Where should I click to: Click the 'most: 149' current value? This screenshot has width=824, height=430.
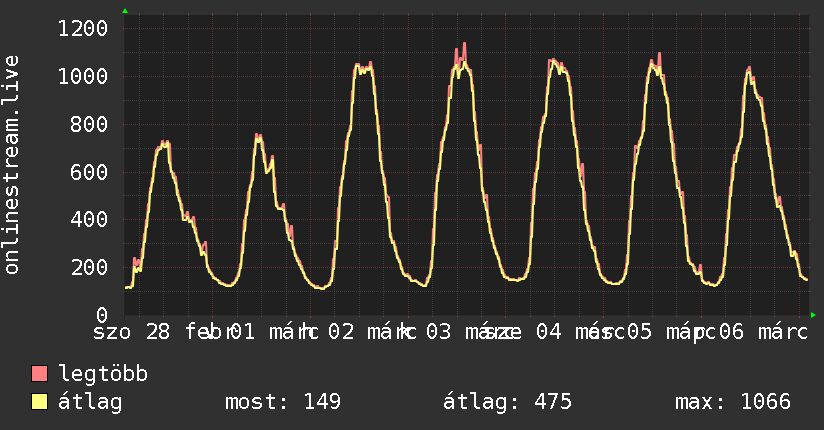pos(283,402)
